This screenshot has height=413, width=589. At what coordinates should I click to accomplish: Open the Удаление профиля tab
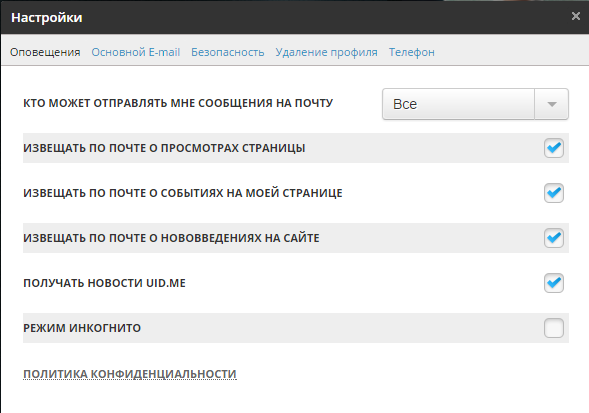point(326,52)
